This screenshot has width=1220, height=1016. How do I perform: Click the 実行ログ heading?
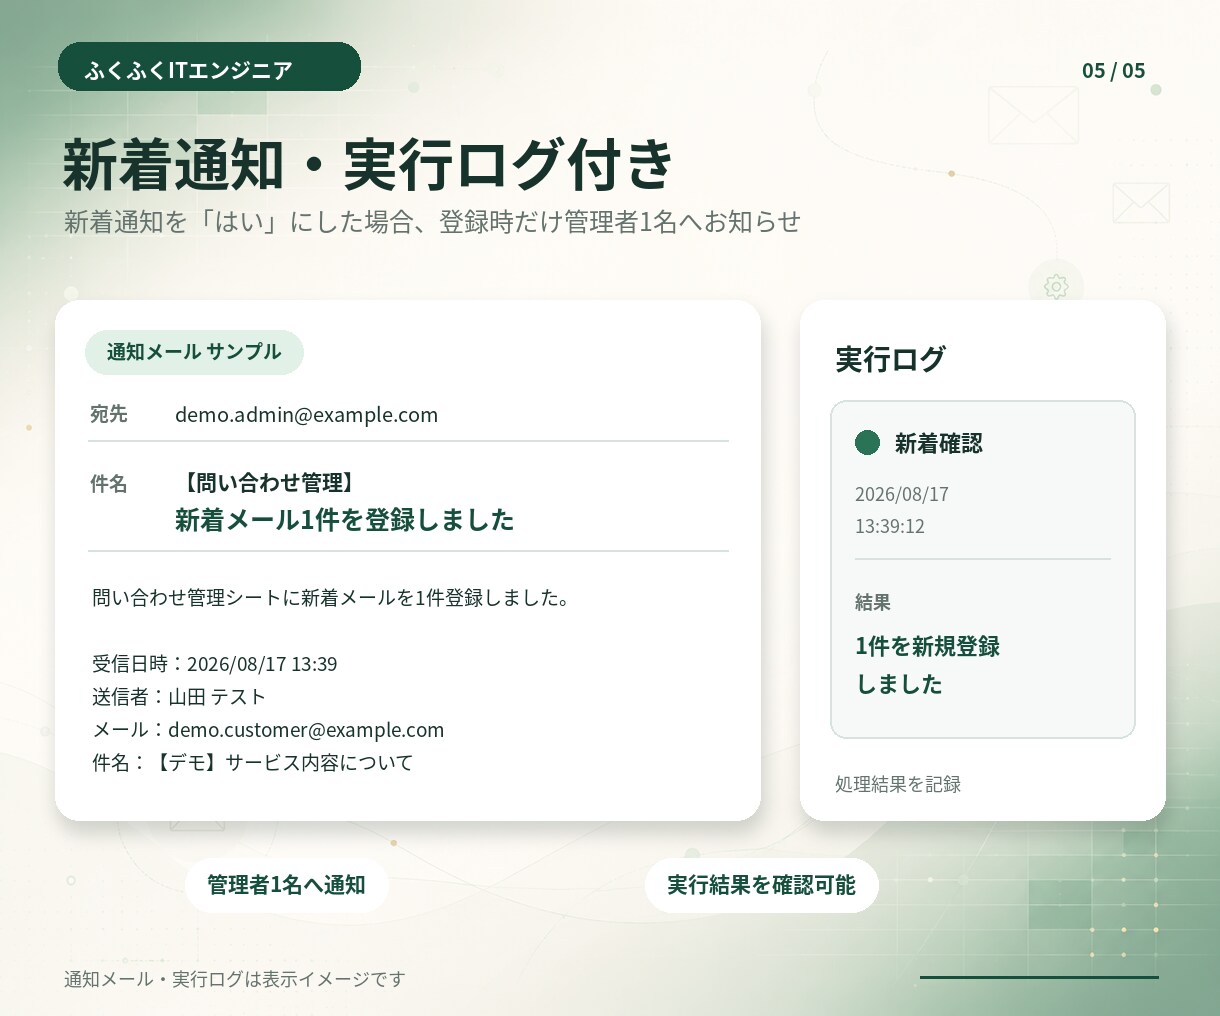click(890, 359)
